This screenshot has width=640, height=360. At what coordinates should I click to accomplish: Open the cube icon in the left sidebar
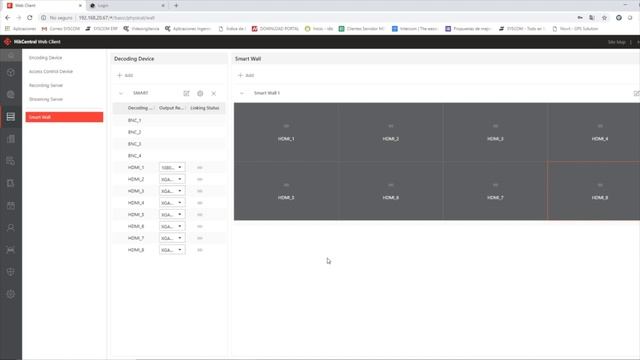[11, 73]
